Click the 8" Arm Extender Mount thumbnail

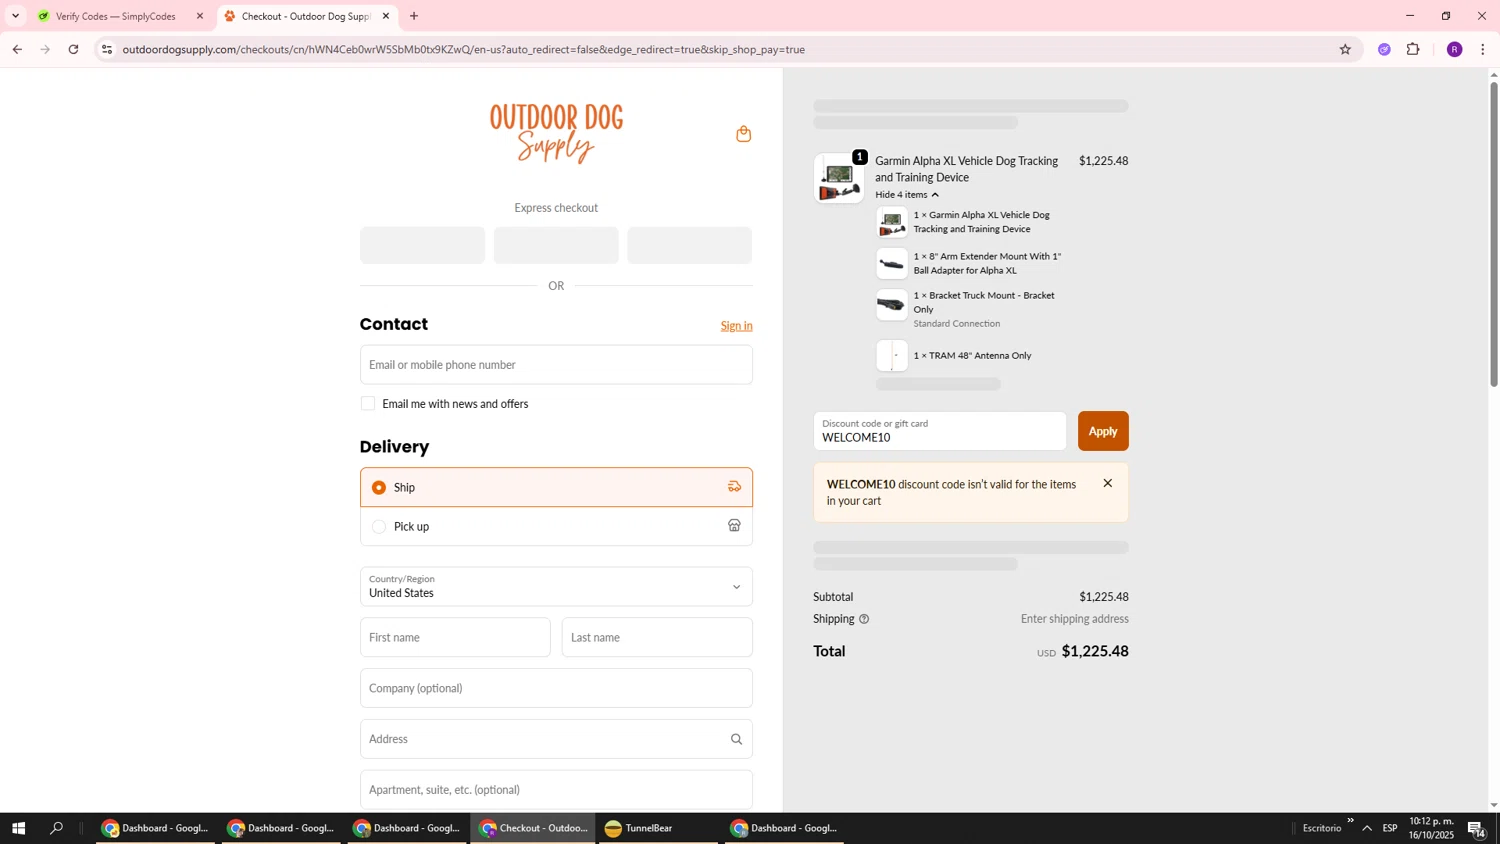click(x=892, y=263)
